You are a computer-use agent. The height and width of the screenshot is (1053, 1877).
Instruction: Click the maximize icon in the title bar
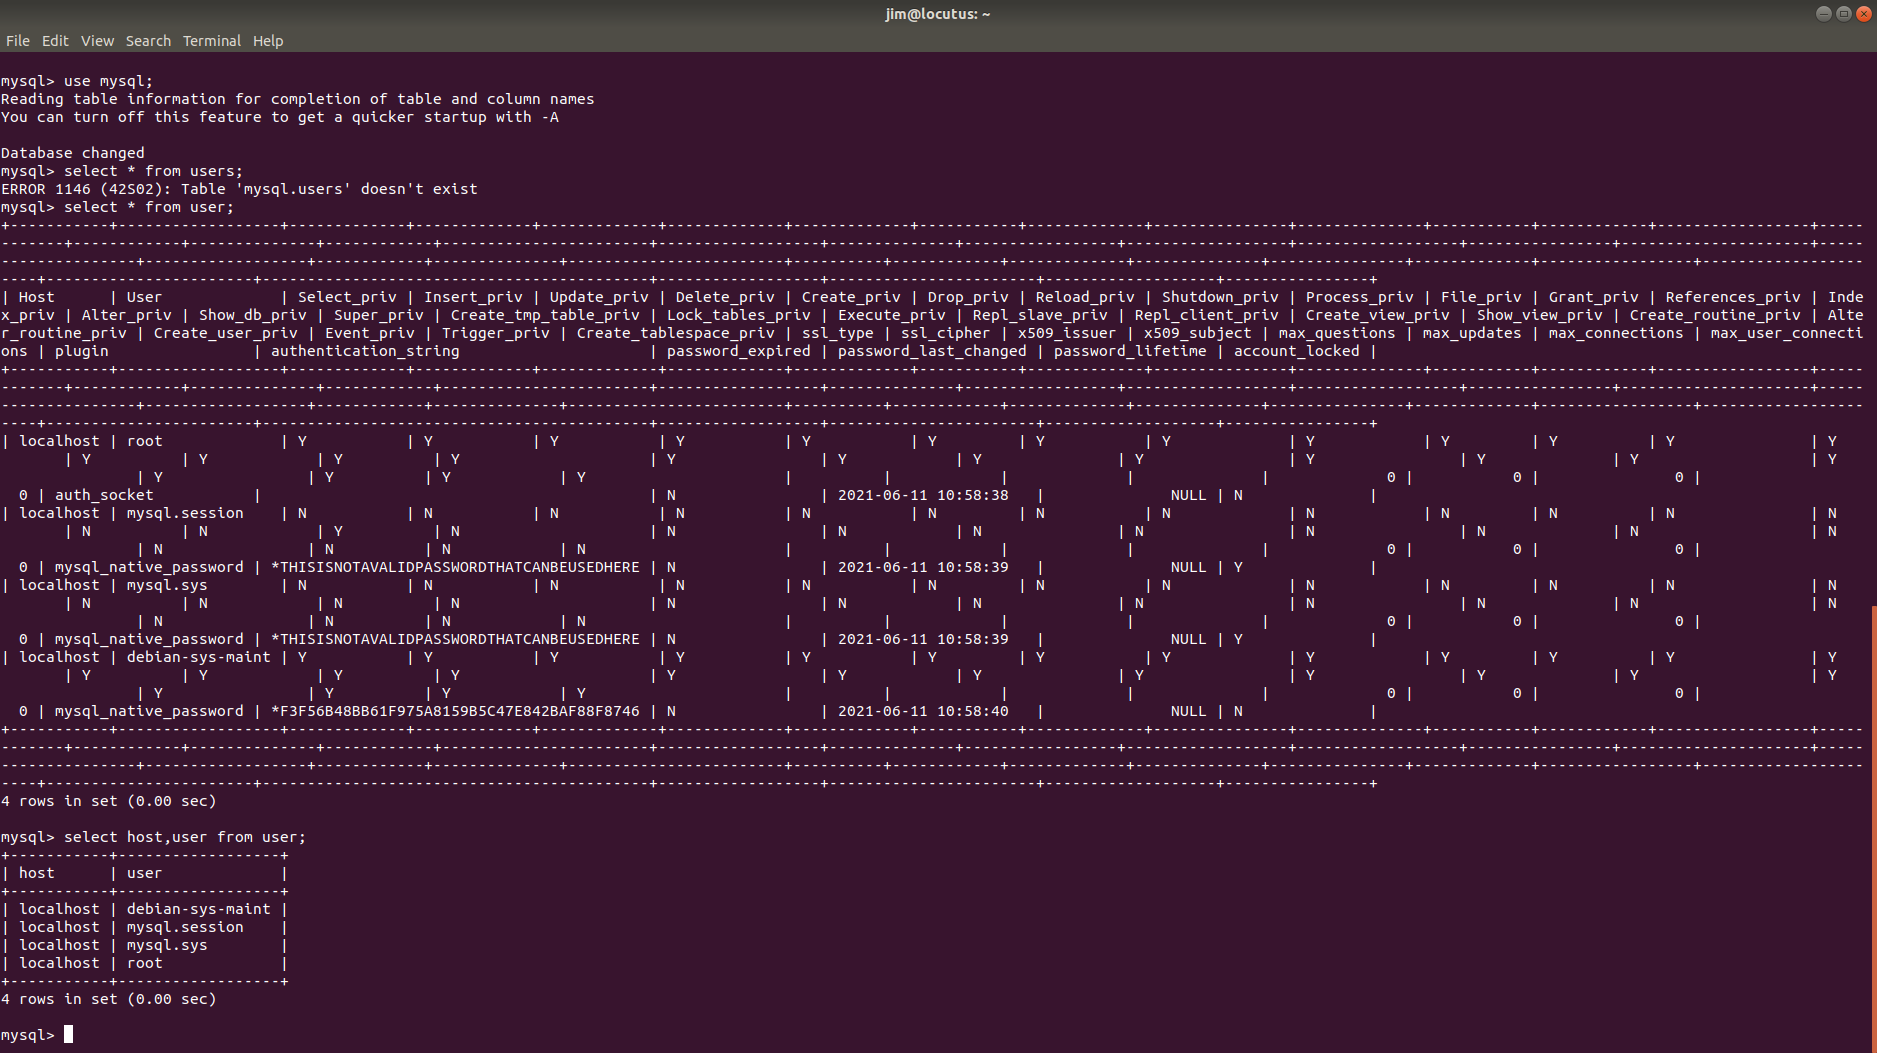point(1842,13)
